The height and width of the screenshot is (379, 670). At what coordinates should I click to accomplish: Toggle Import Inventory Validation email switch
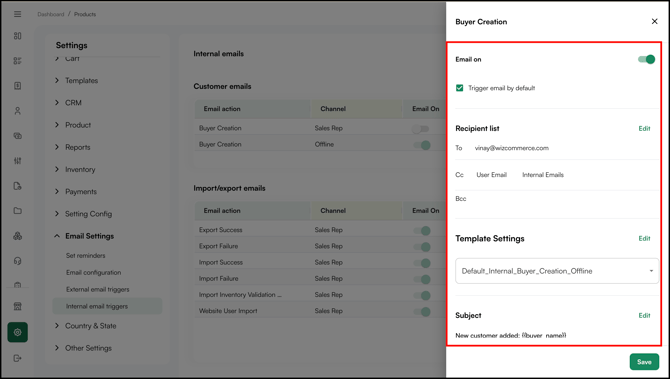pos(421,296)
